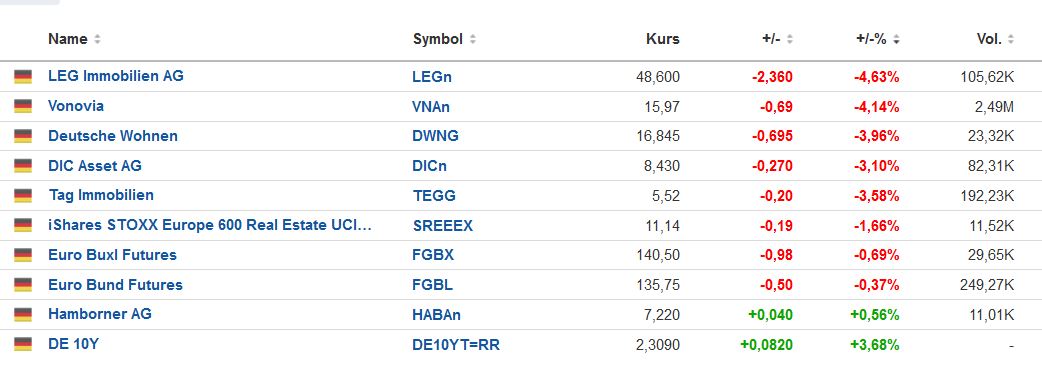This screenshot has height=366, width=1042.
Task: Click the flag icon beside DE 10Y
Action: point(23,344)
